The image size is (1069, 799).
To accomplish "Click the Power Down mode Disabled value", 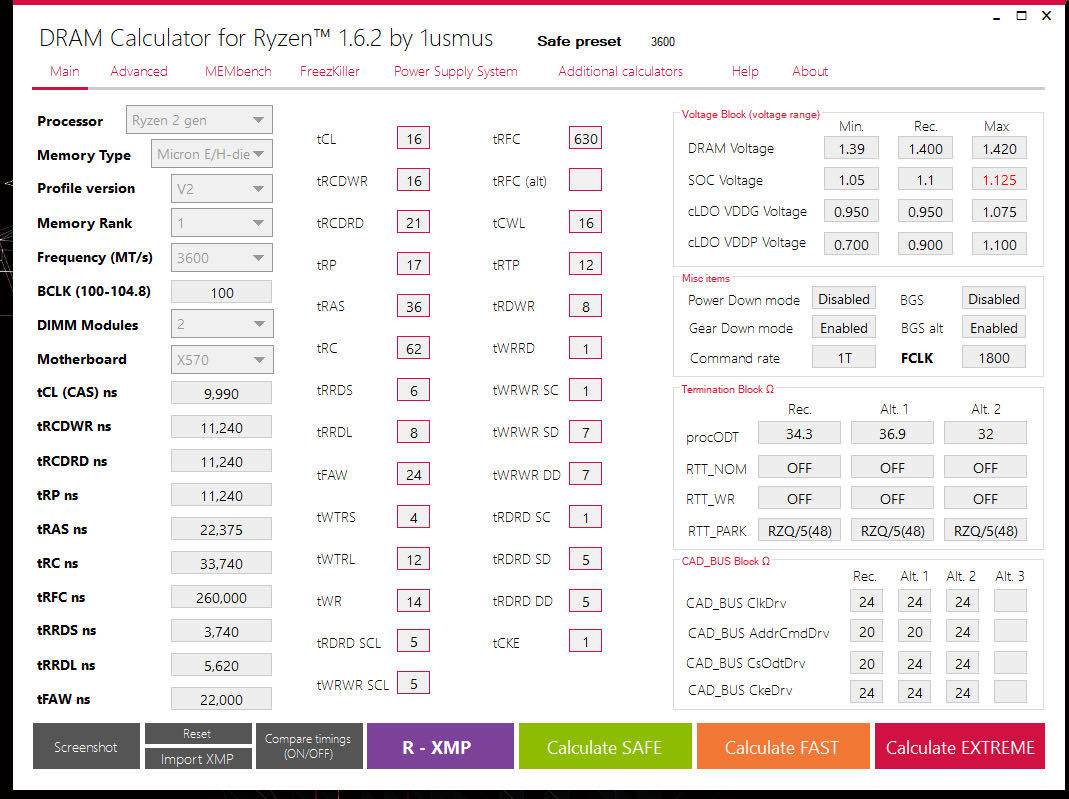I will 843,299.
